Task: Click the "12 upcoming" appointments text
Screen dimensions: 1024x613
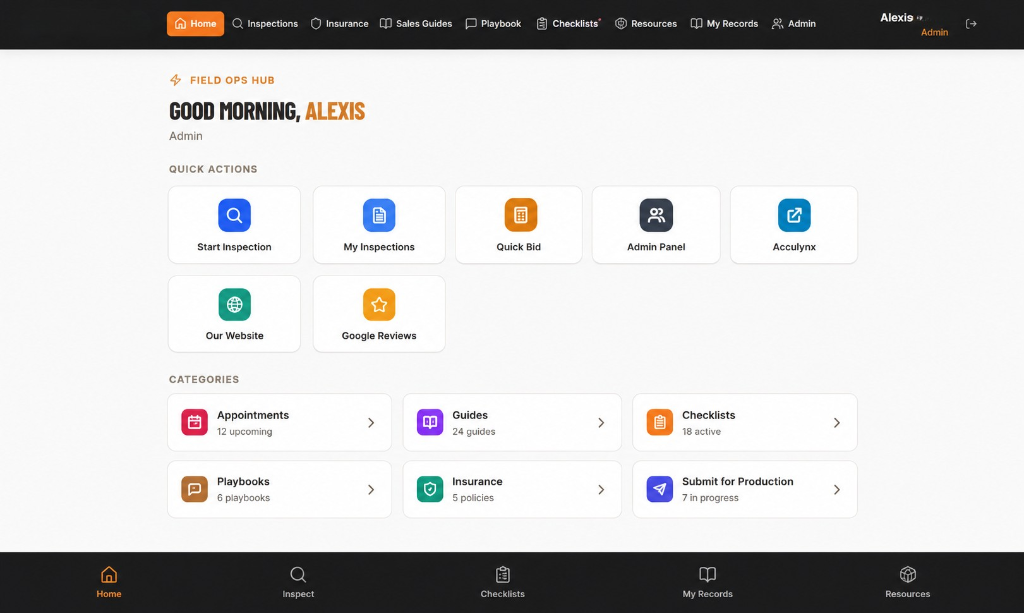Action: (244, 432)
